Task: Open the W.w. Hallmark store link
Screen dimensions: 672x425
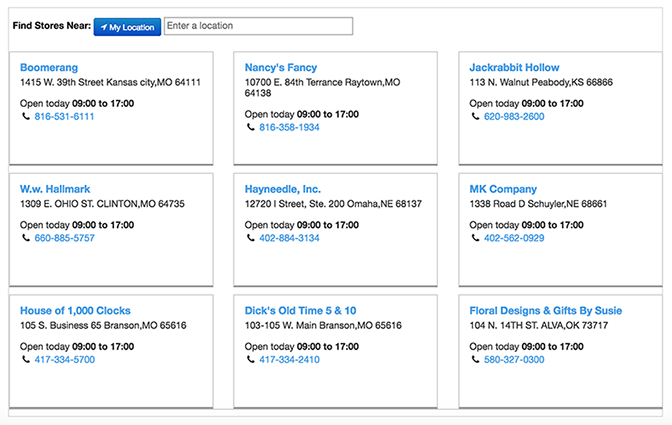Action: (x=55, y=189)
